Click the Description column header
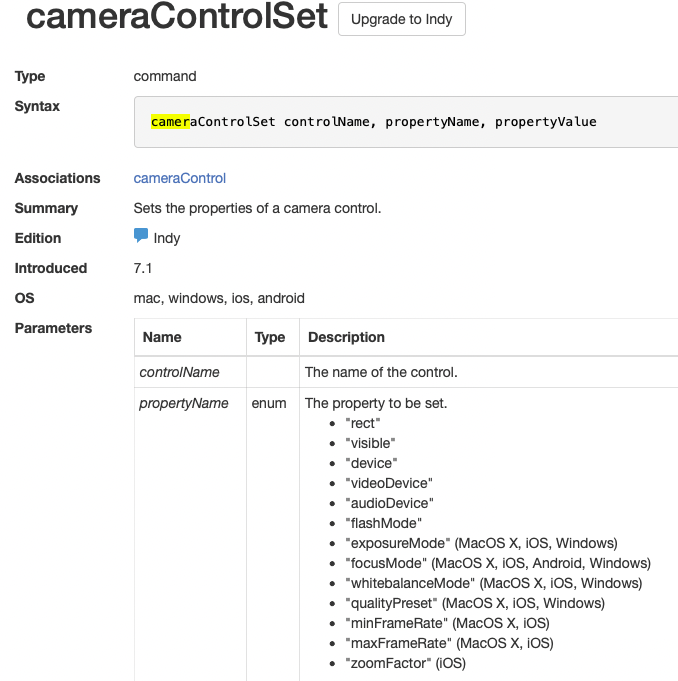The image size is (678, 681). (346, 337)
